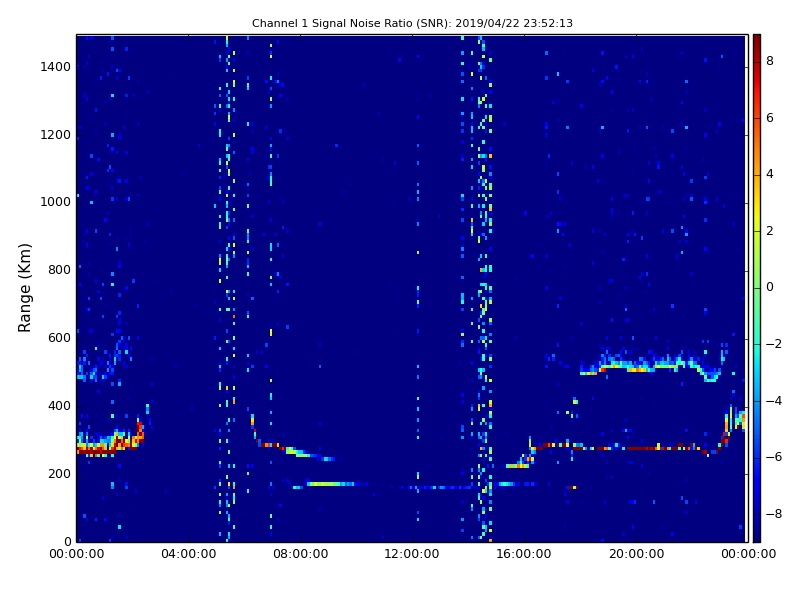This screenshot has height=600, width=800.
Task: Click the colorbar label −2
Action: coord(774,344)
